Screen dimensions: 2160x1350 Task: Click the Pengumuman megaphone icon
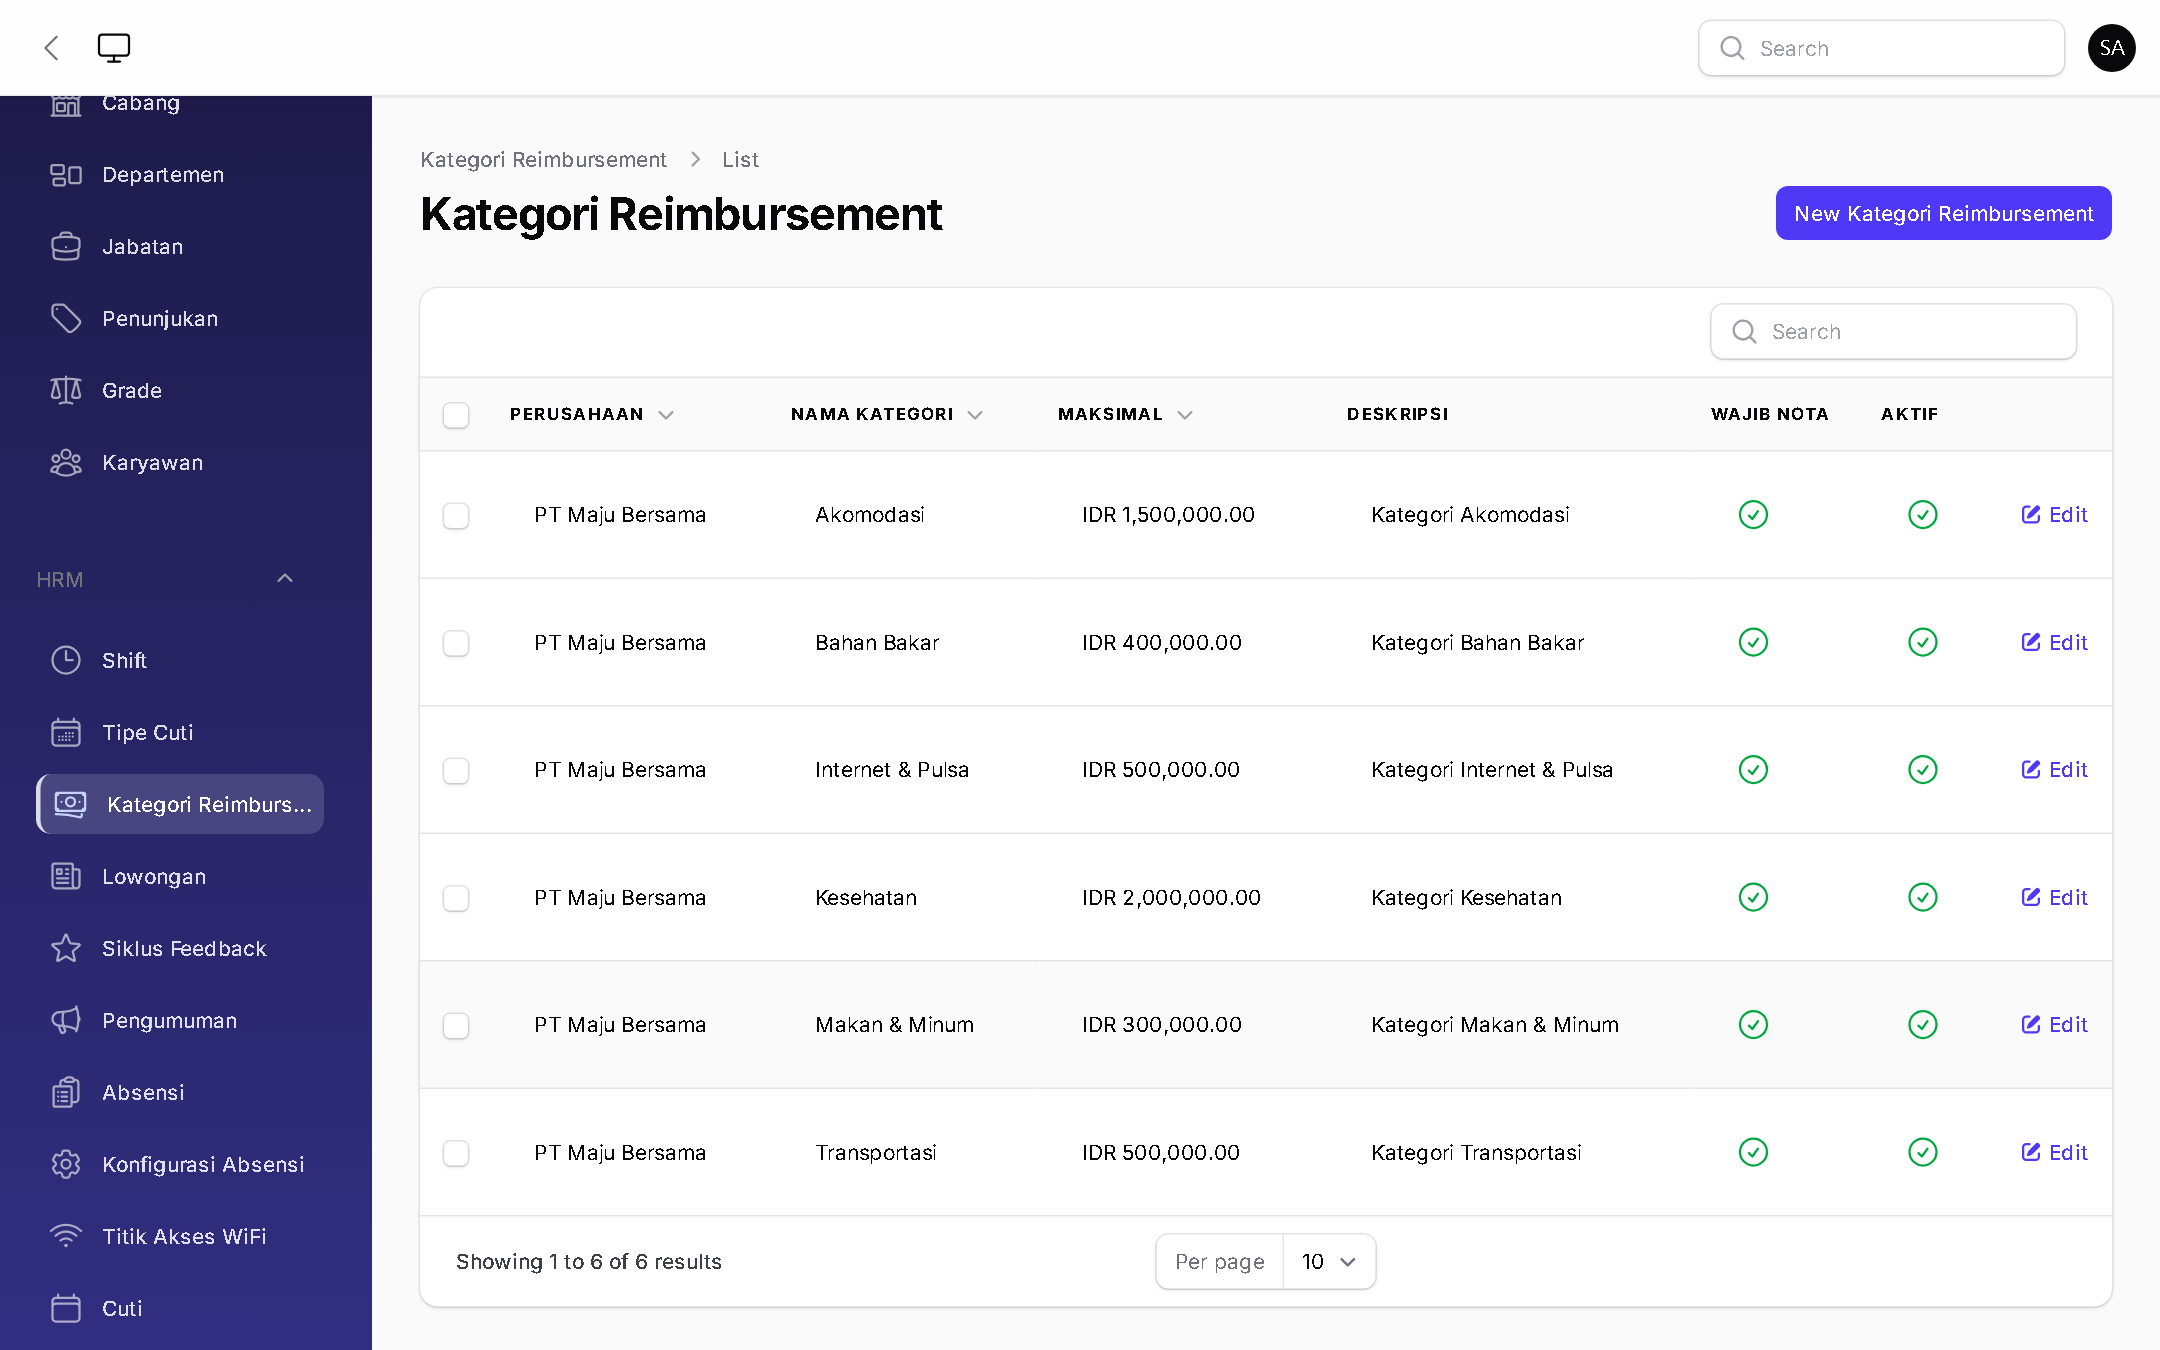pyautogui.click(x=66, y=1021)
